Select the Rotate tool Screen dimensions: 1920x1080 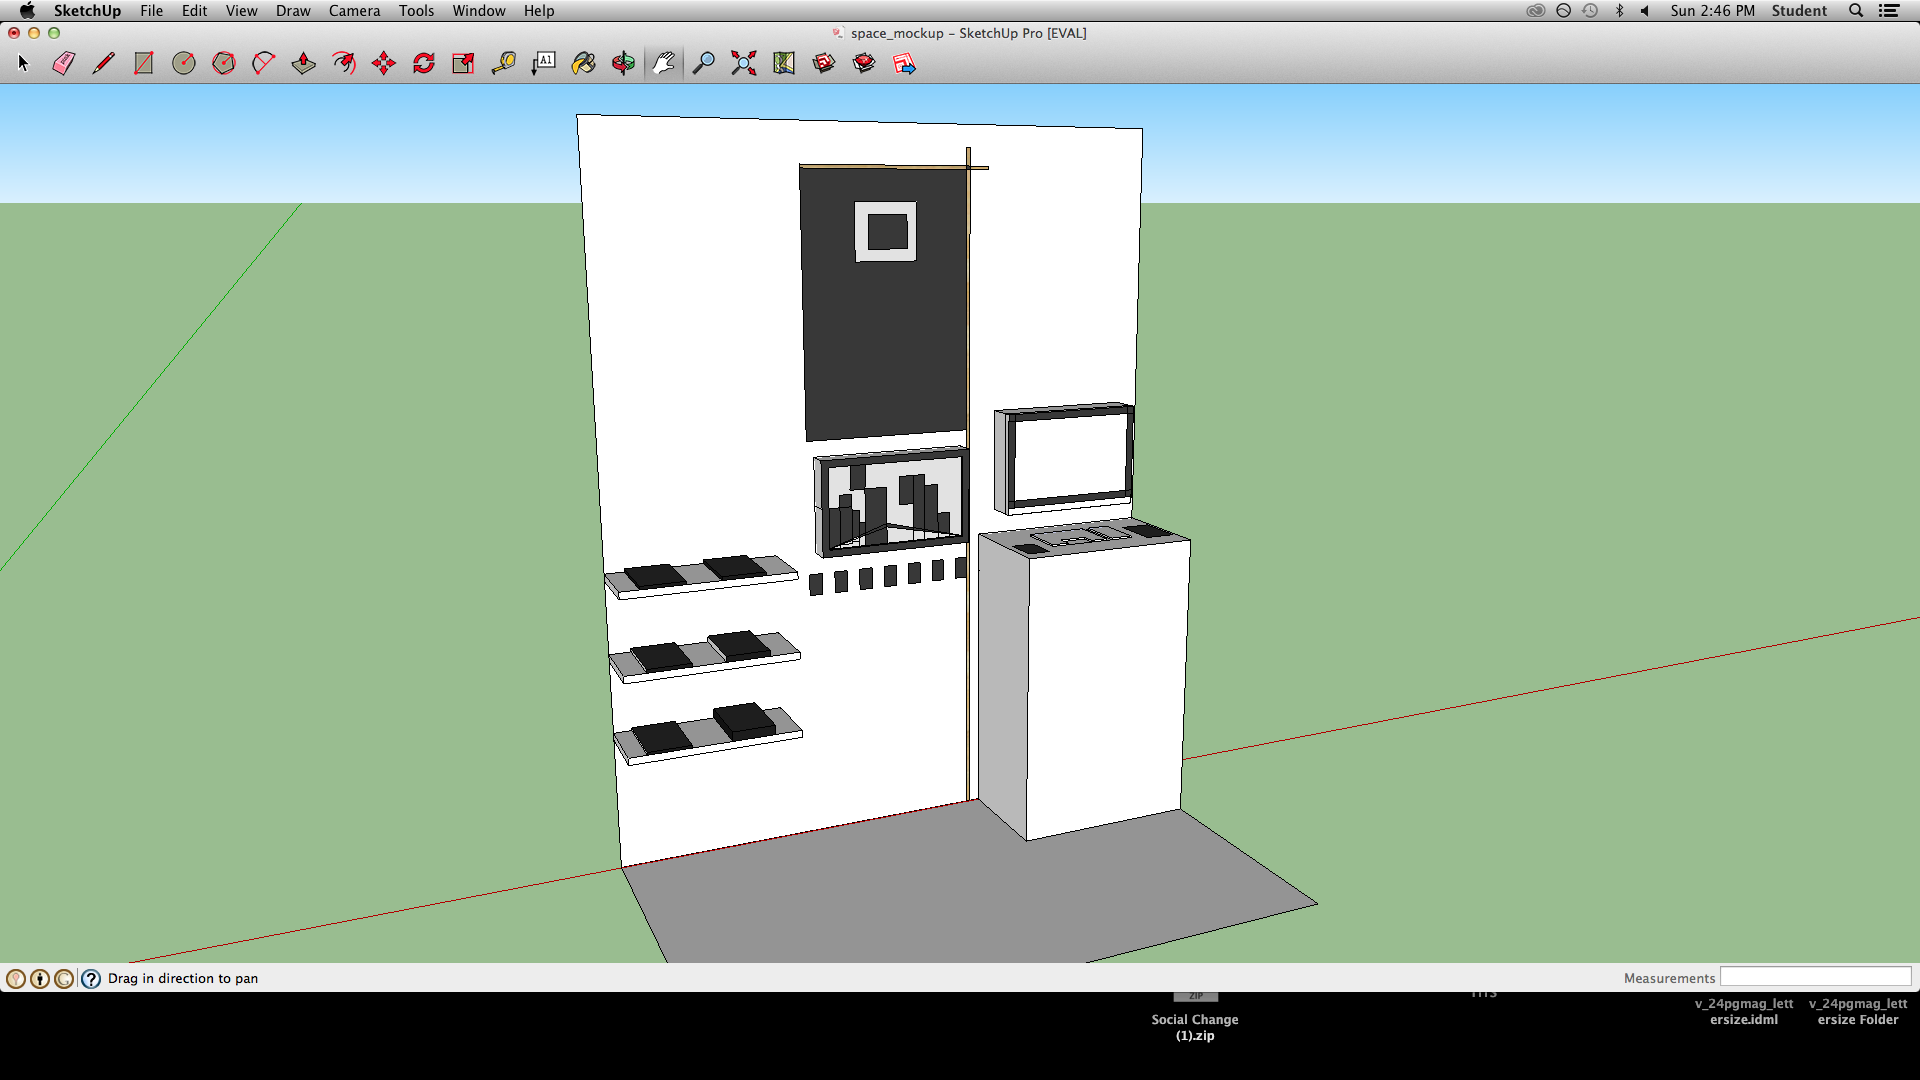pyautogui.click(x=423, y=63)
